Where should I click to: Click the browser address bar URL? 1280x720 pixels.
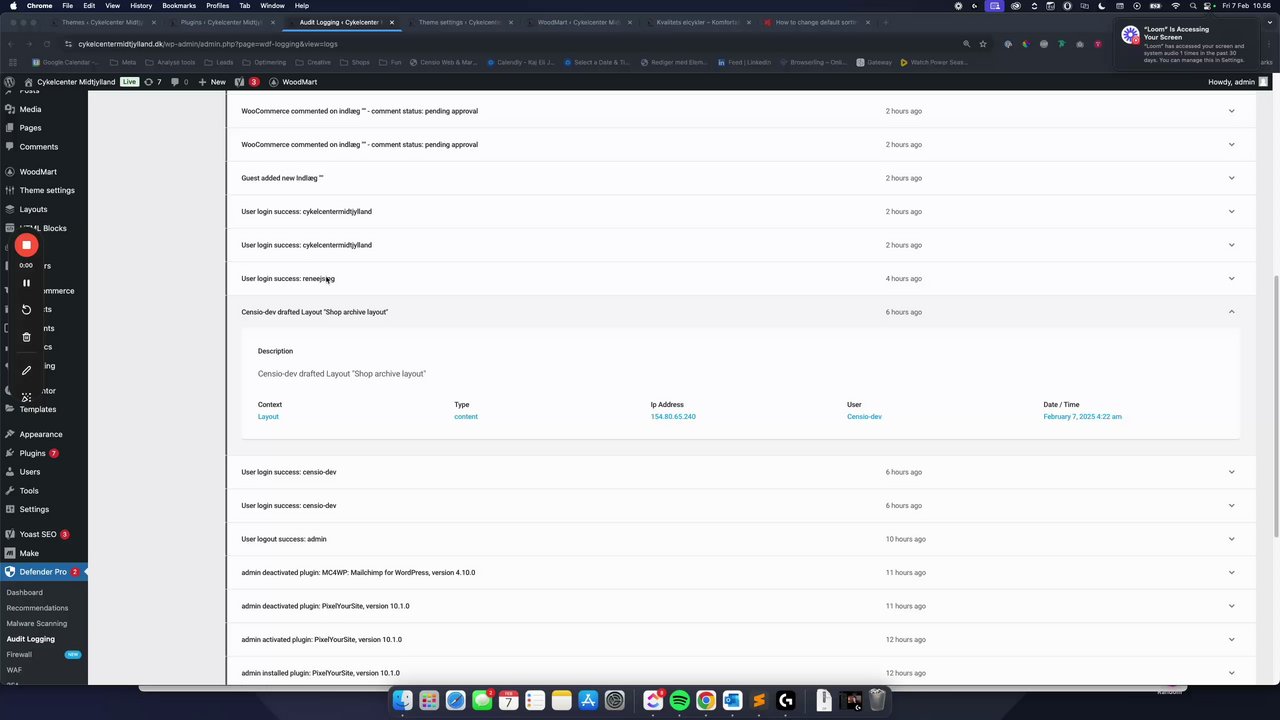pos(208,44)
